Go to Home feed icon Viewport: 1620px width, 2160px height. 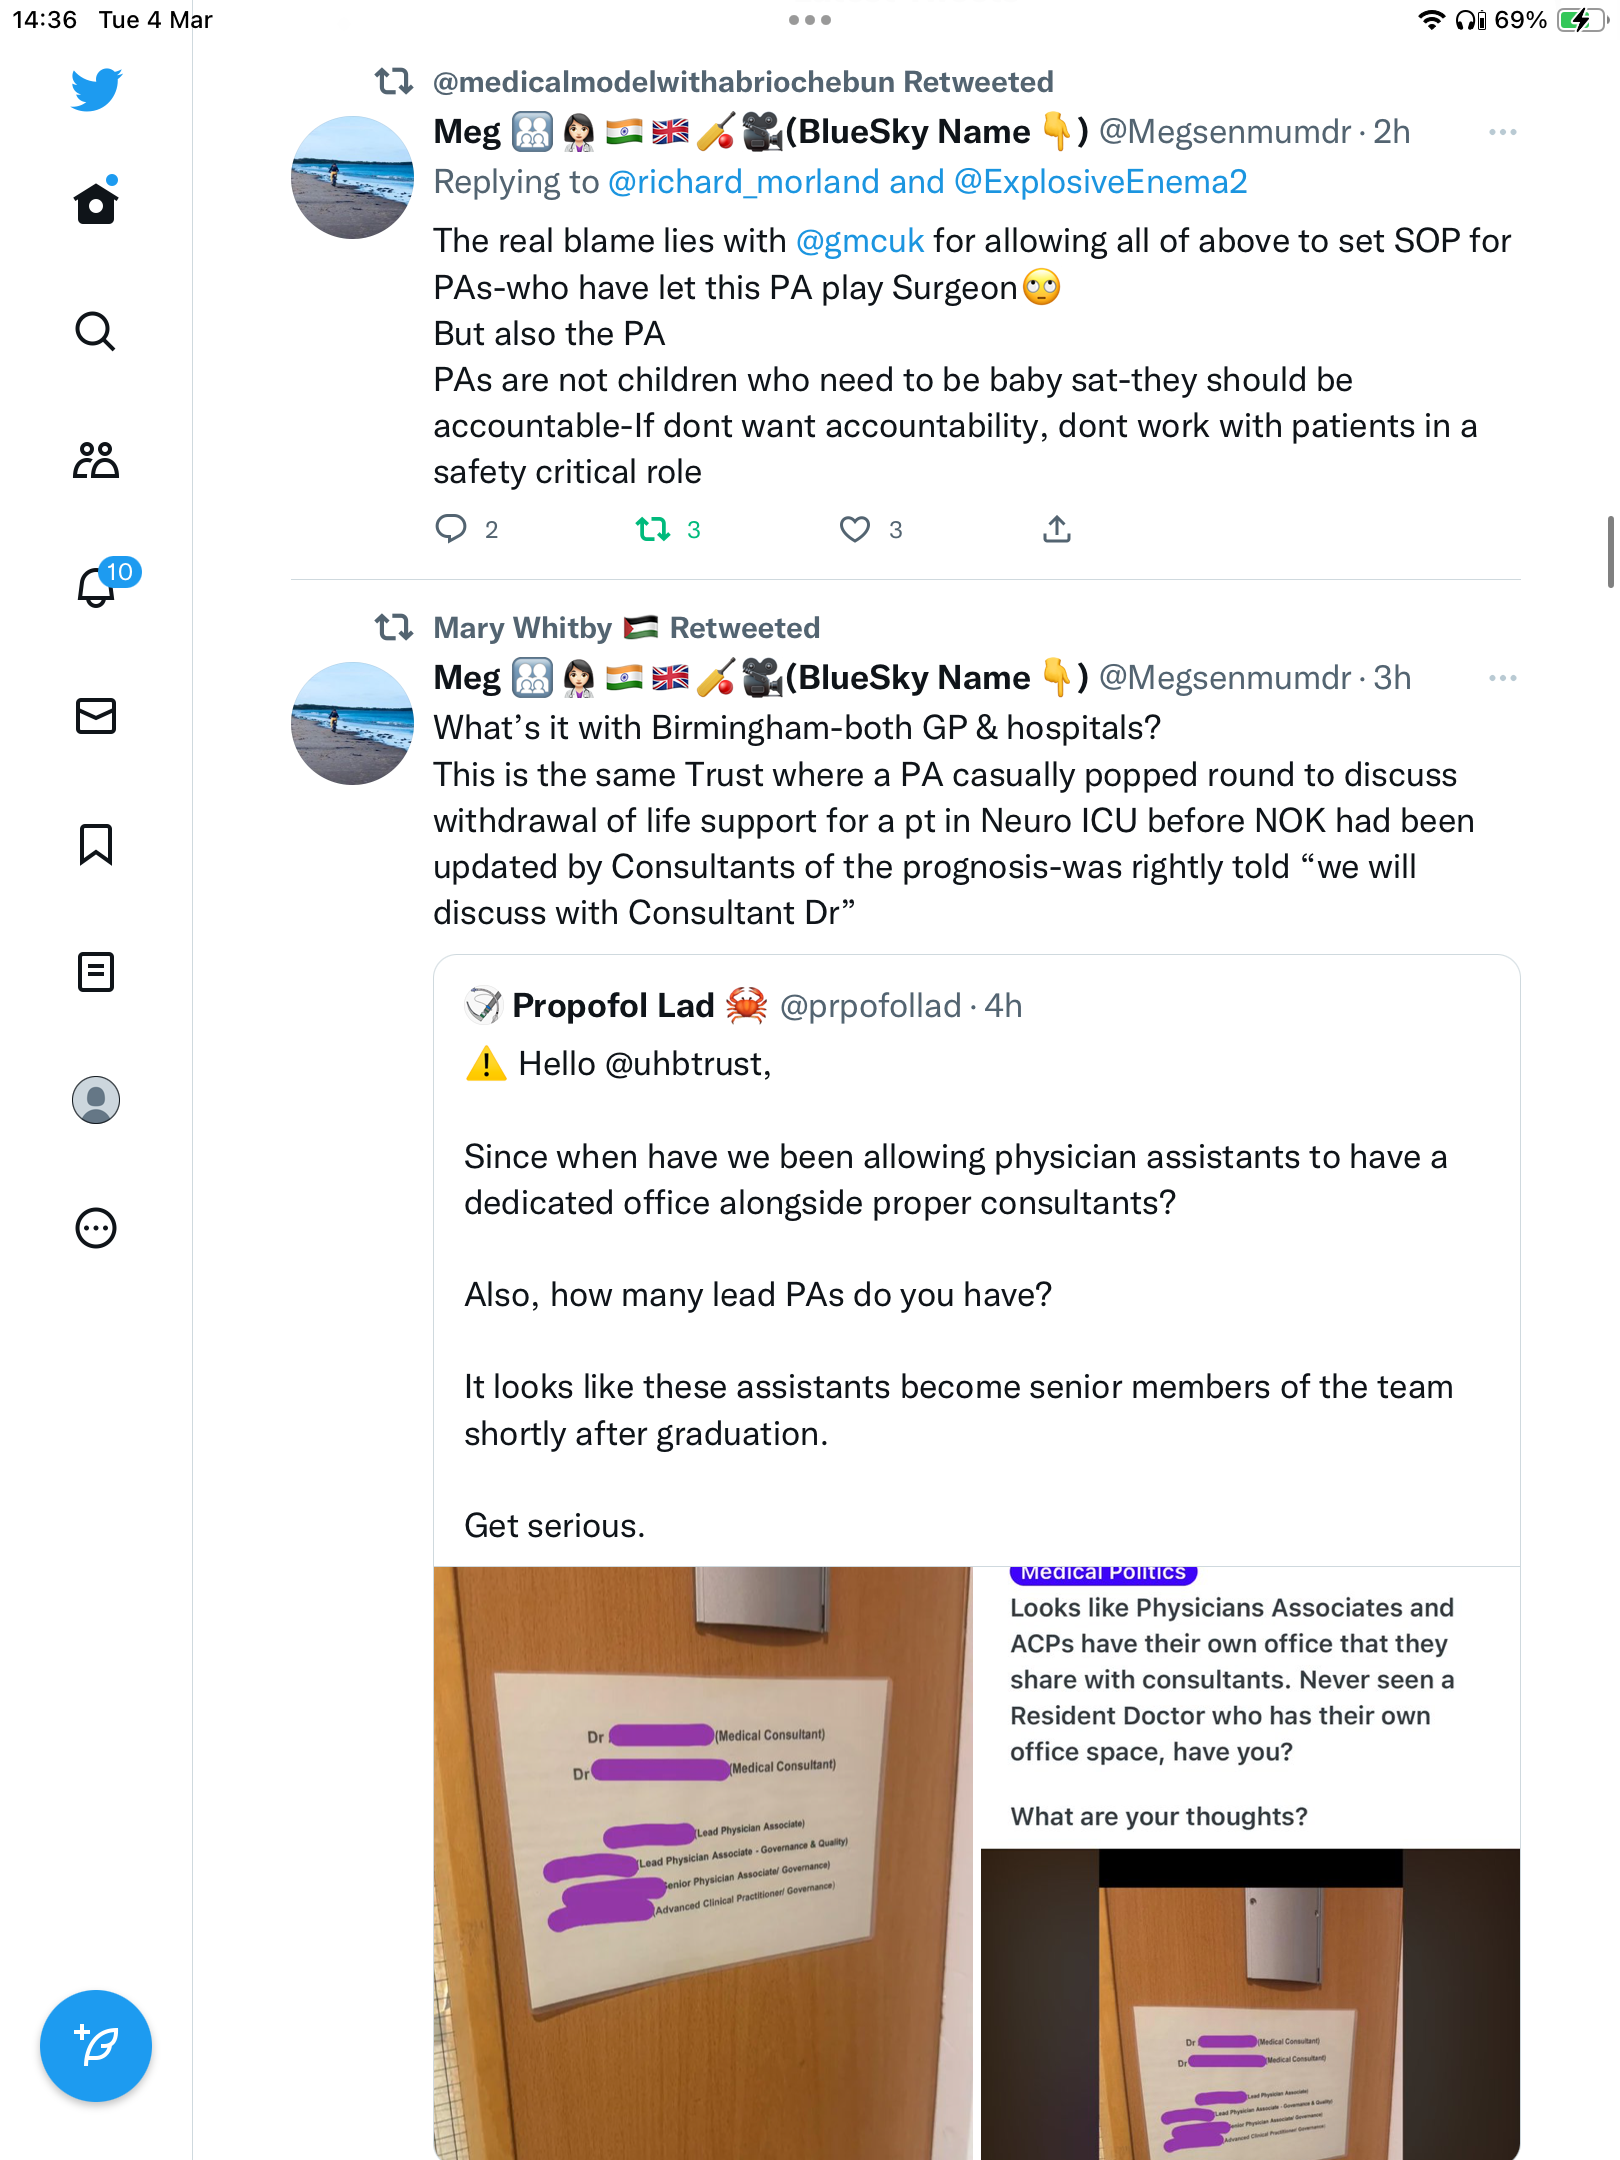(x=96, y=202)
